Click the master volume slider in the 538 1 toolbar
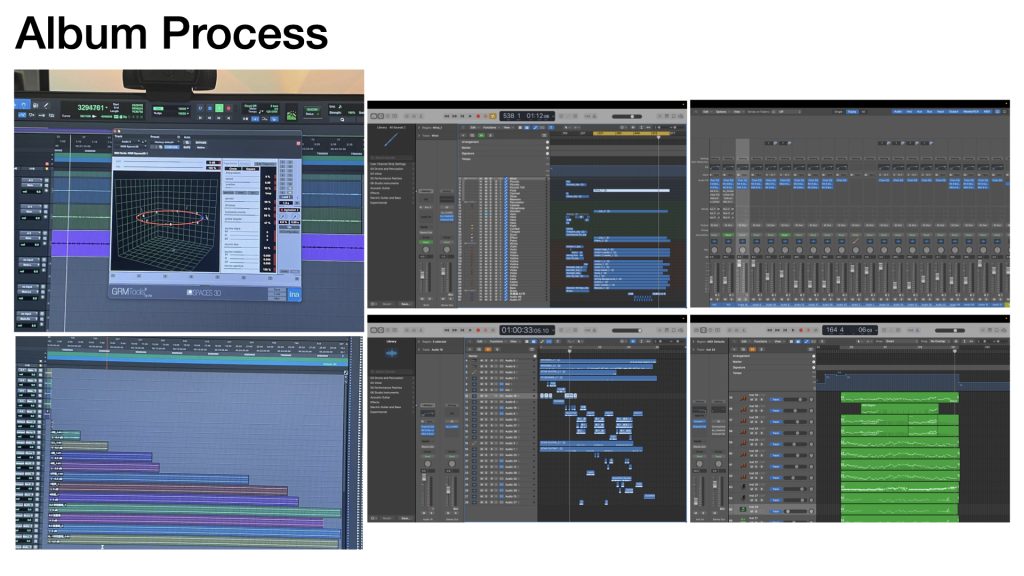Screen dimensions: 1024x576 click(626, 116)
